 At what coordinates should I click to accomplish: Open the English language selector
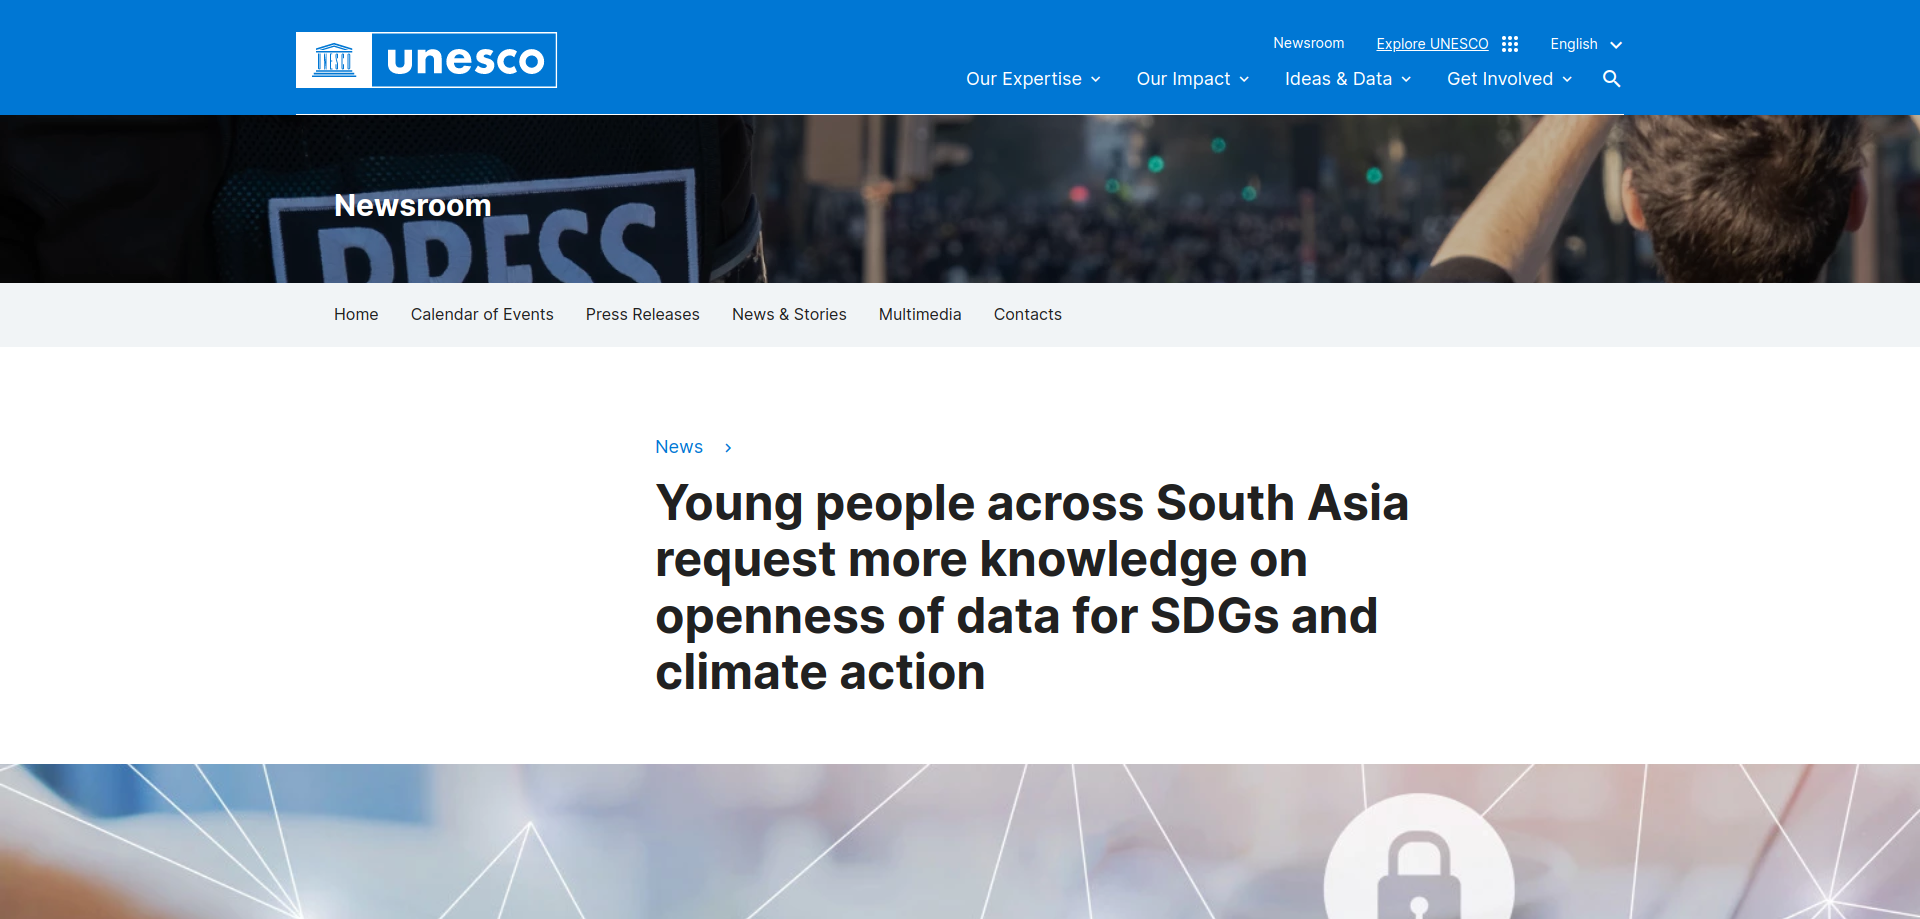point(1585,44)
